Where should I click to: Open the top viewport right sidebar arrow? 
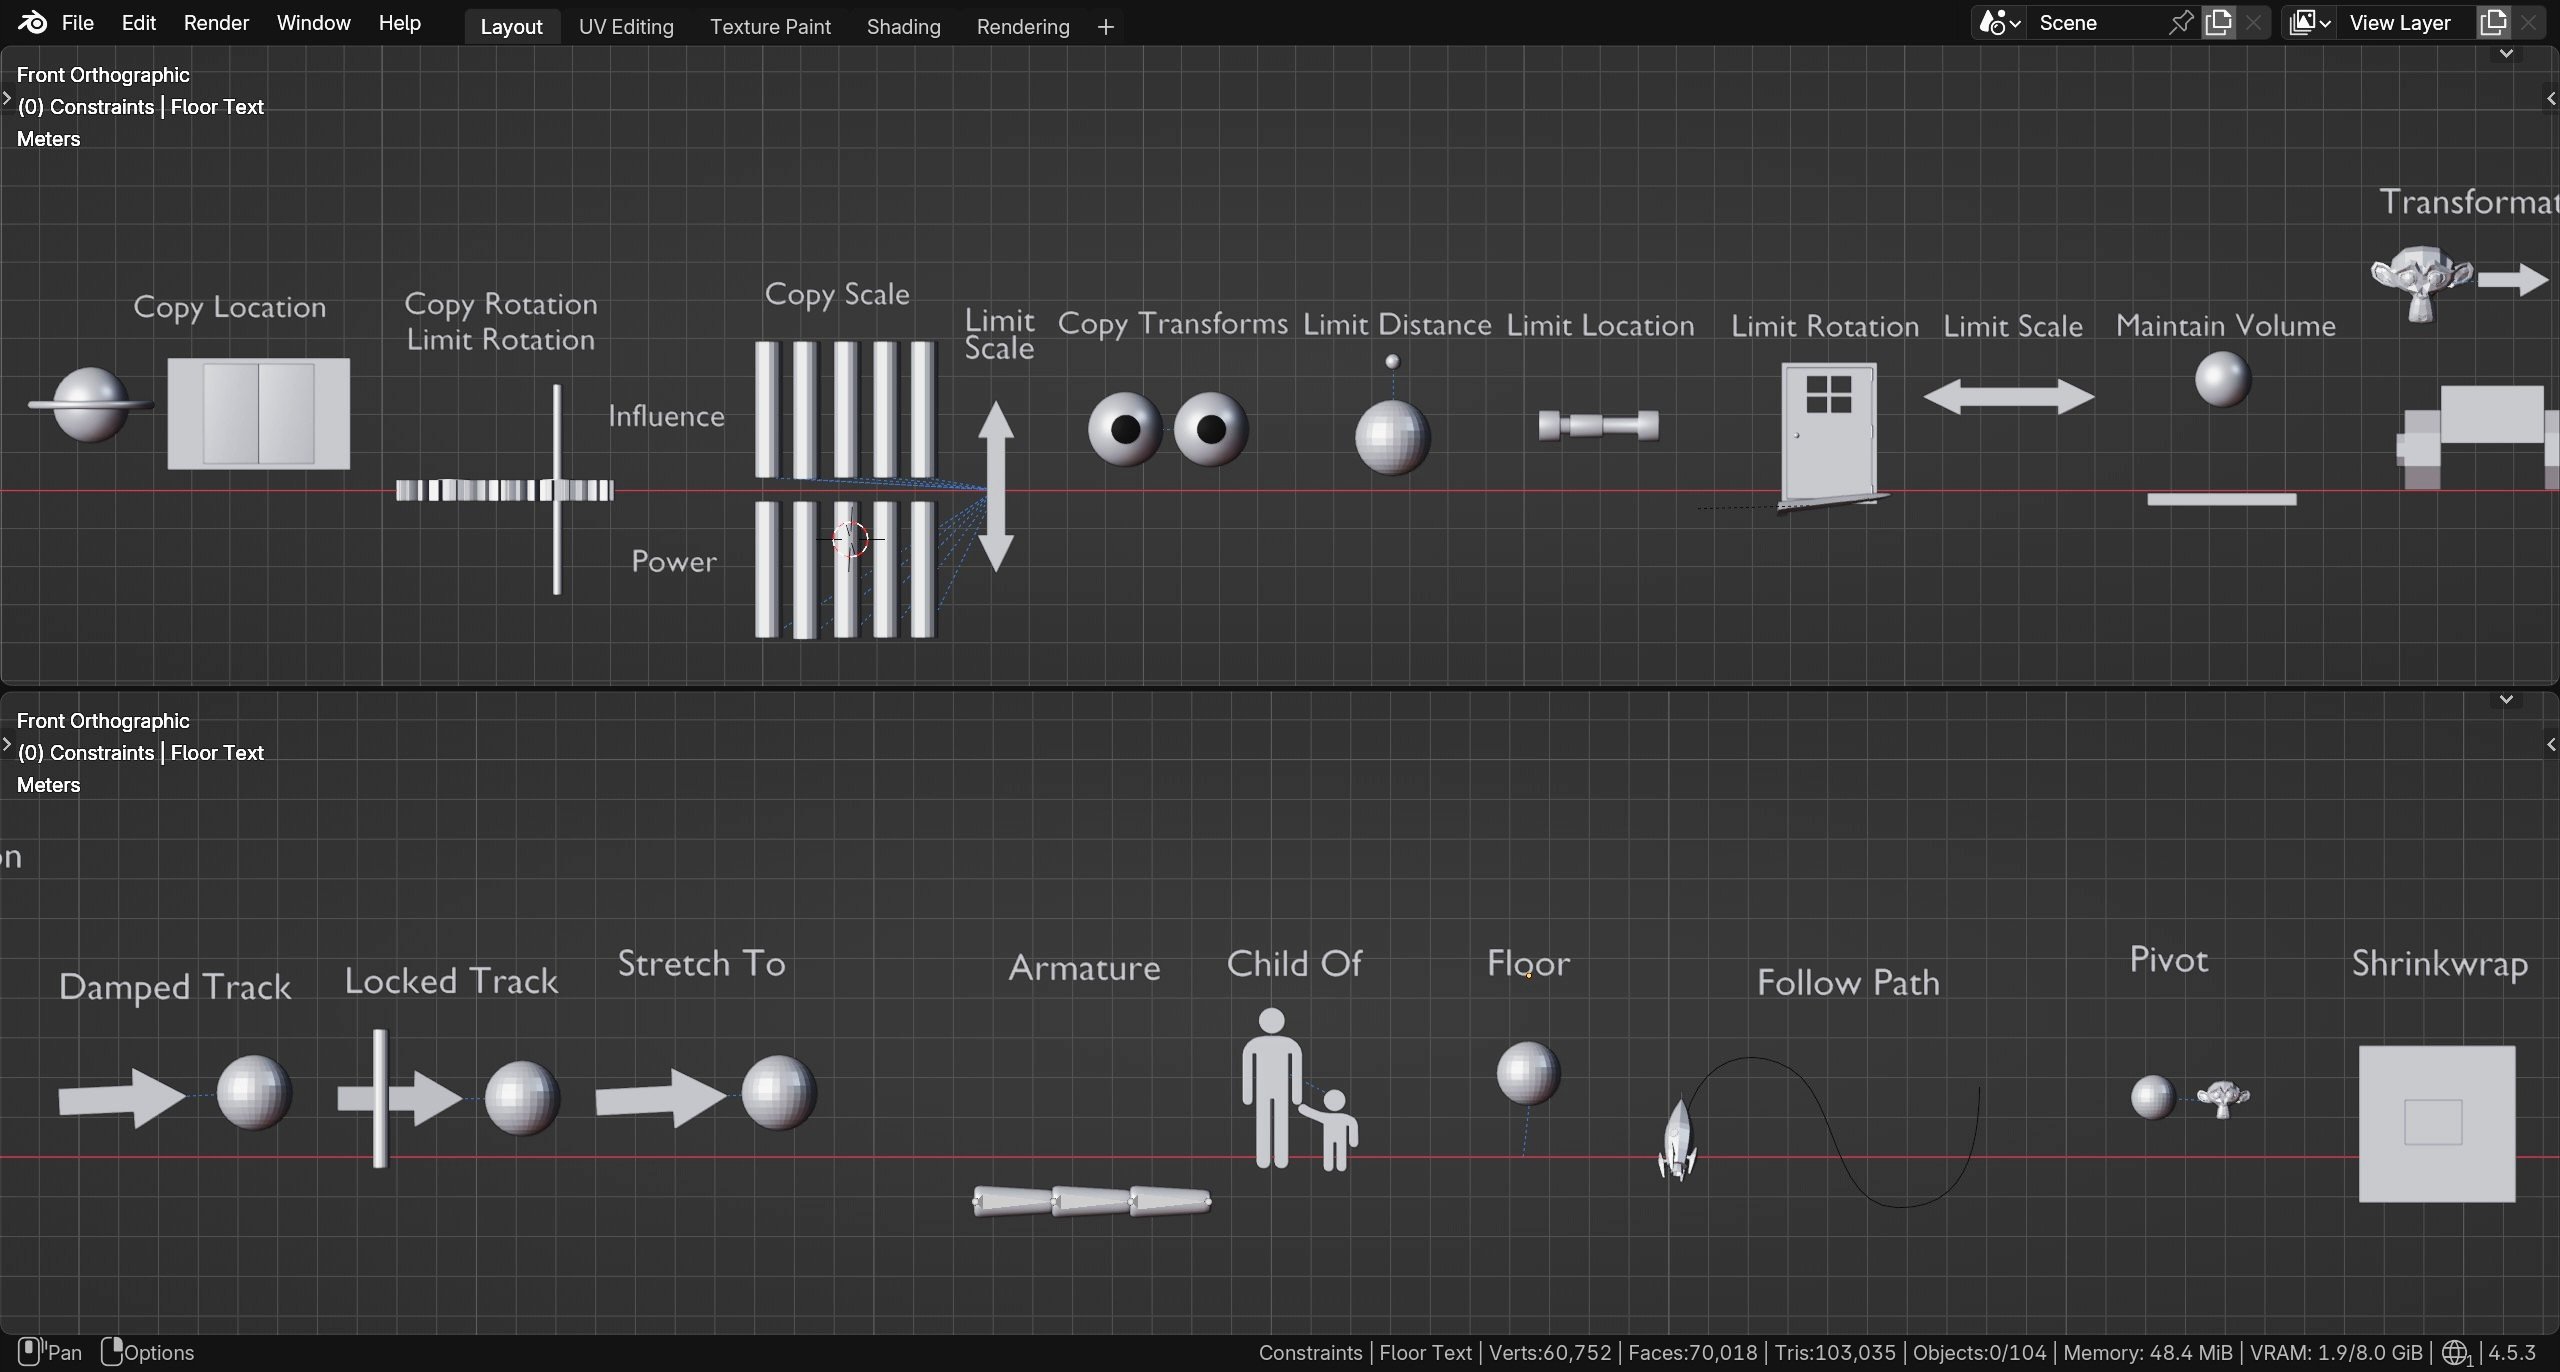point(2551,98)
